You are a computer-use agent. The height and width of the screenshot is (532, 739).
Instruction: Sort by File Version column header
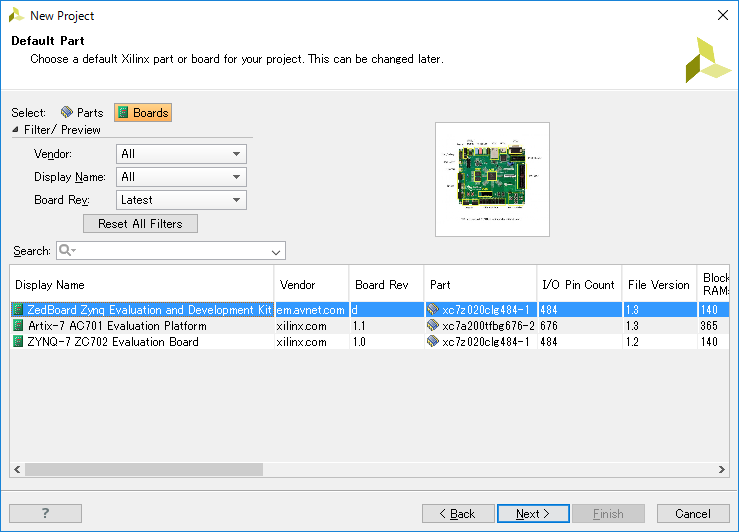(x=659, y=285)
